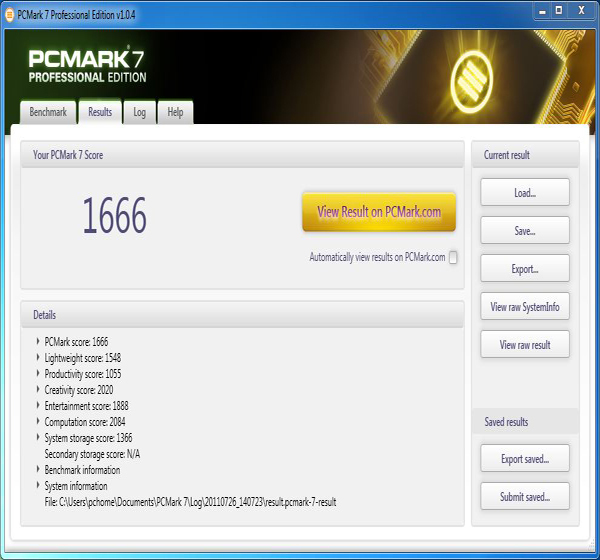Click the large 1666 score number

[x=114, y=214]
